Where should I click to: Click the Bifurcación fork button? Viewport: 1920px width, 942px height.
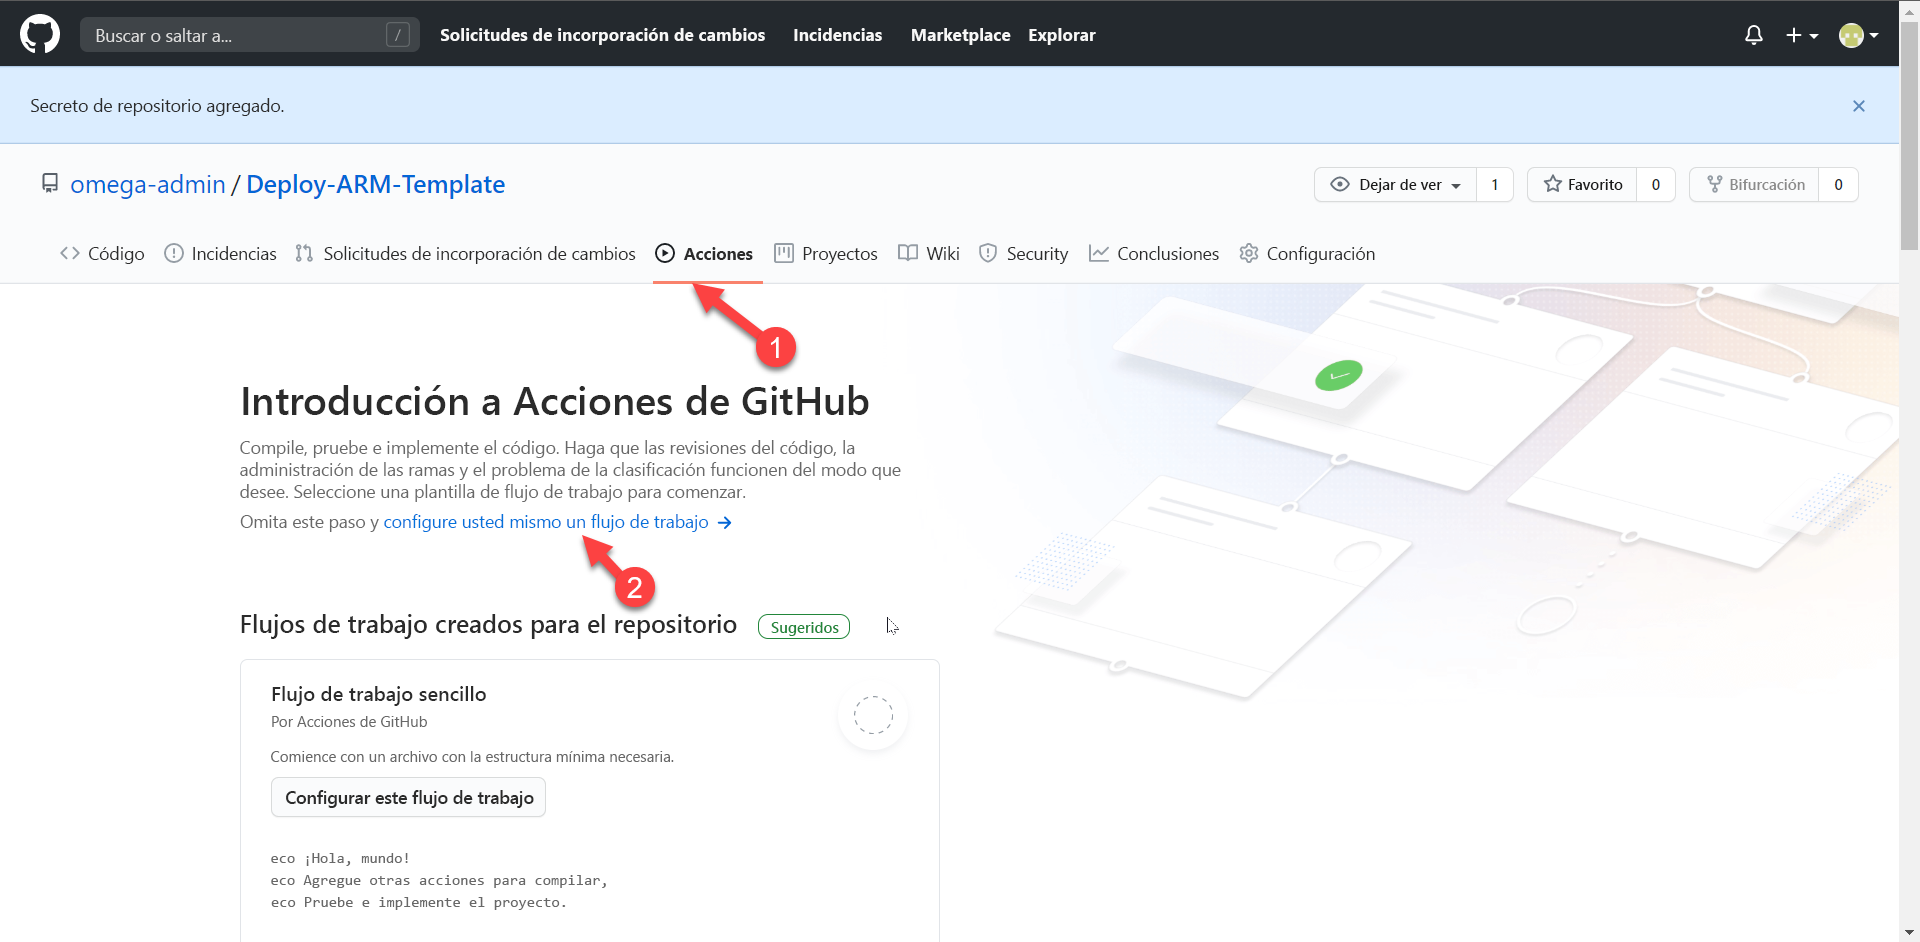coord(1754,184)
